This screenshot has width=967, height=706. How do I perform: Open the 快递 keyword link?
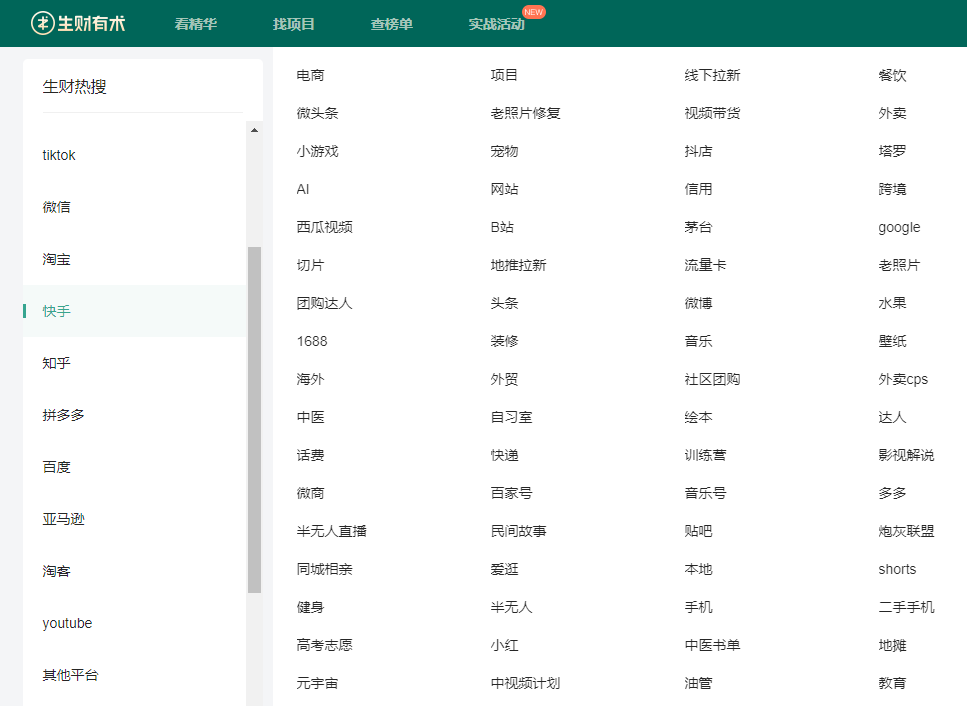[504, 456]
